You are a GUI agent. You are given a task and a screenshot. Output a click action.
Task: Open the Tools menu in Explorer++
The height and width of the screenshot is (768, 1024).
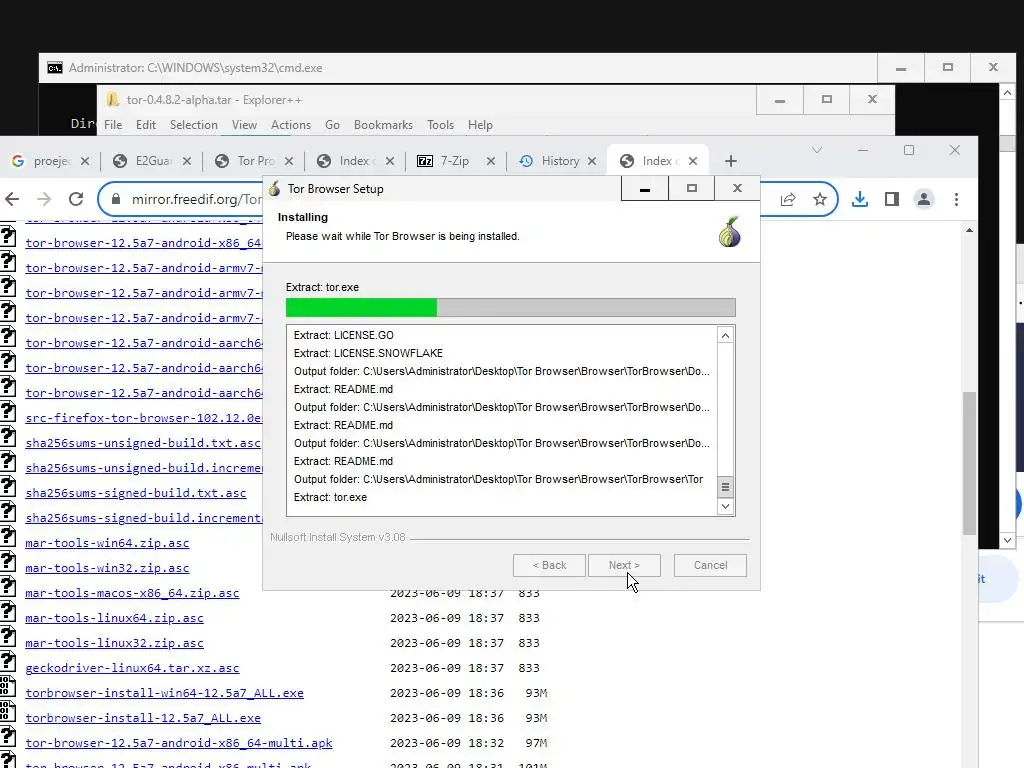pyautogui.click(x=440, y=125)
